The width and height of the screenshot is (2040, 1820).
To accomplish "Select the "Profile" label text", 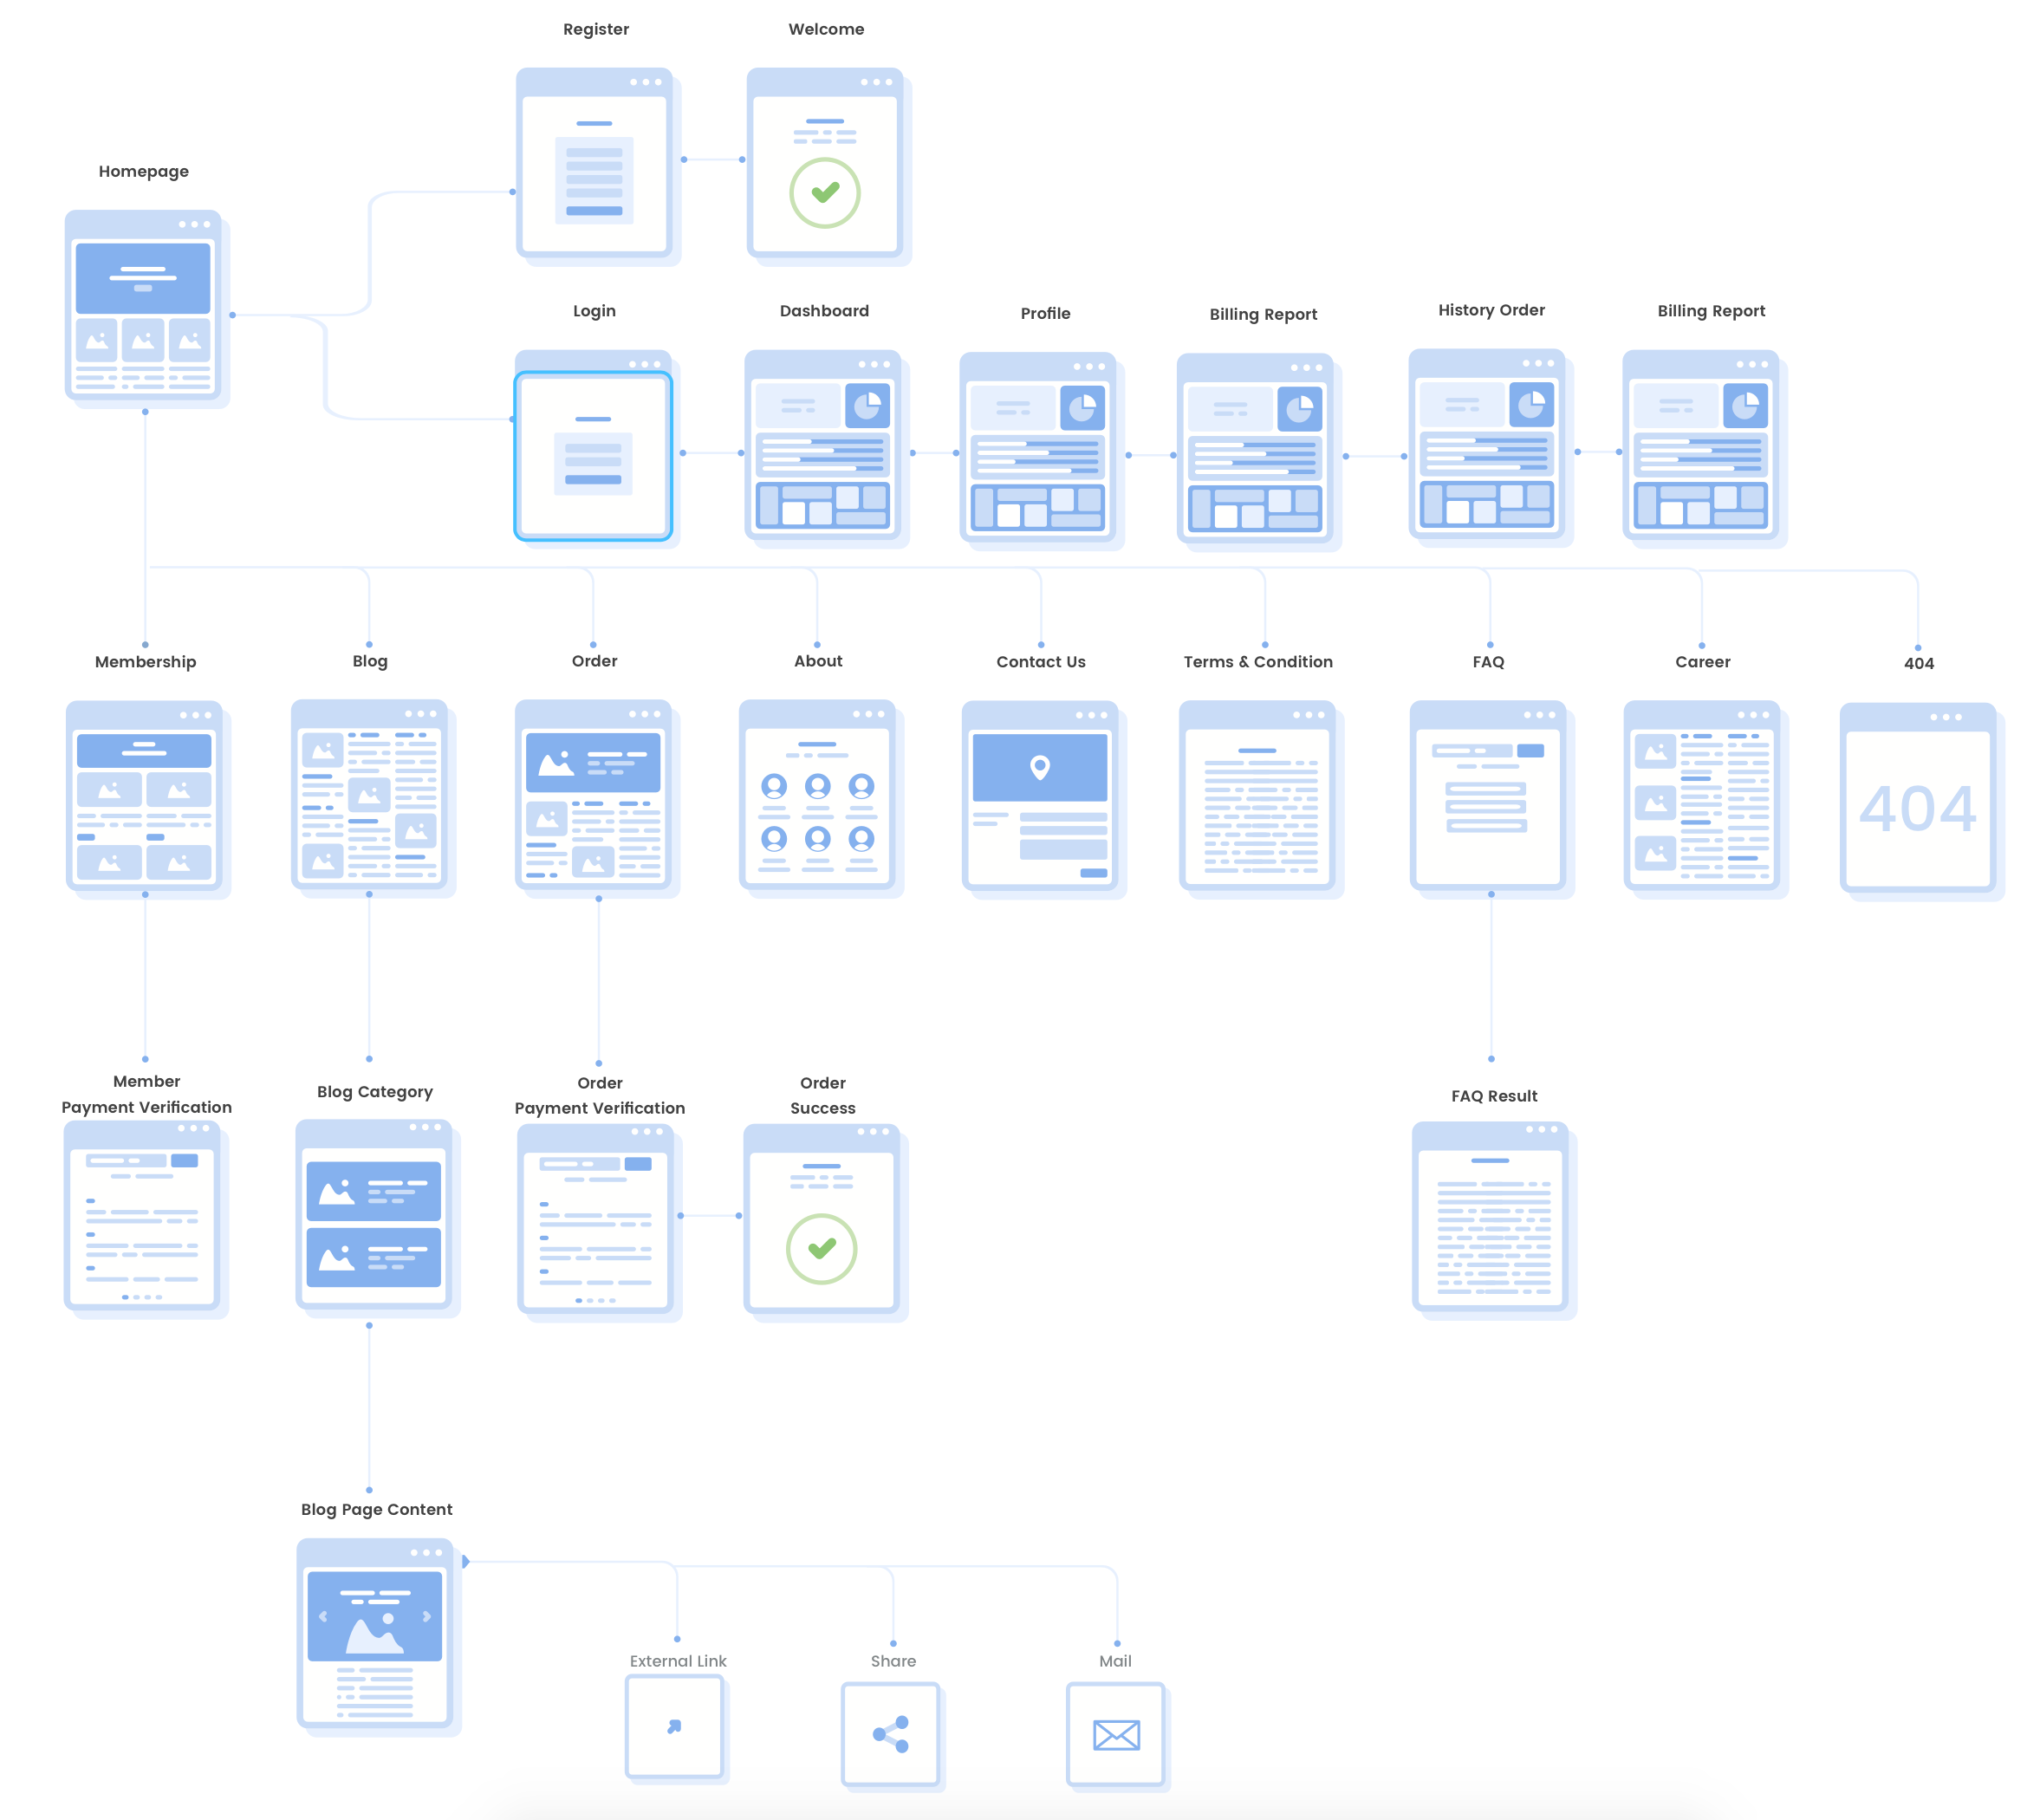I will (1045, 313).
